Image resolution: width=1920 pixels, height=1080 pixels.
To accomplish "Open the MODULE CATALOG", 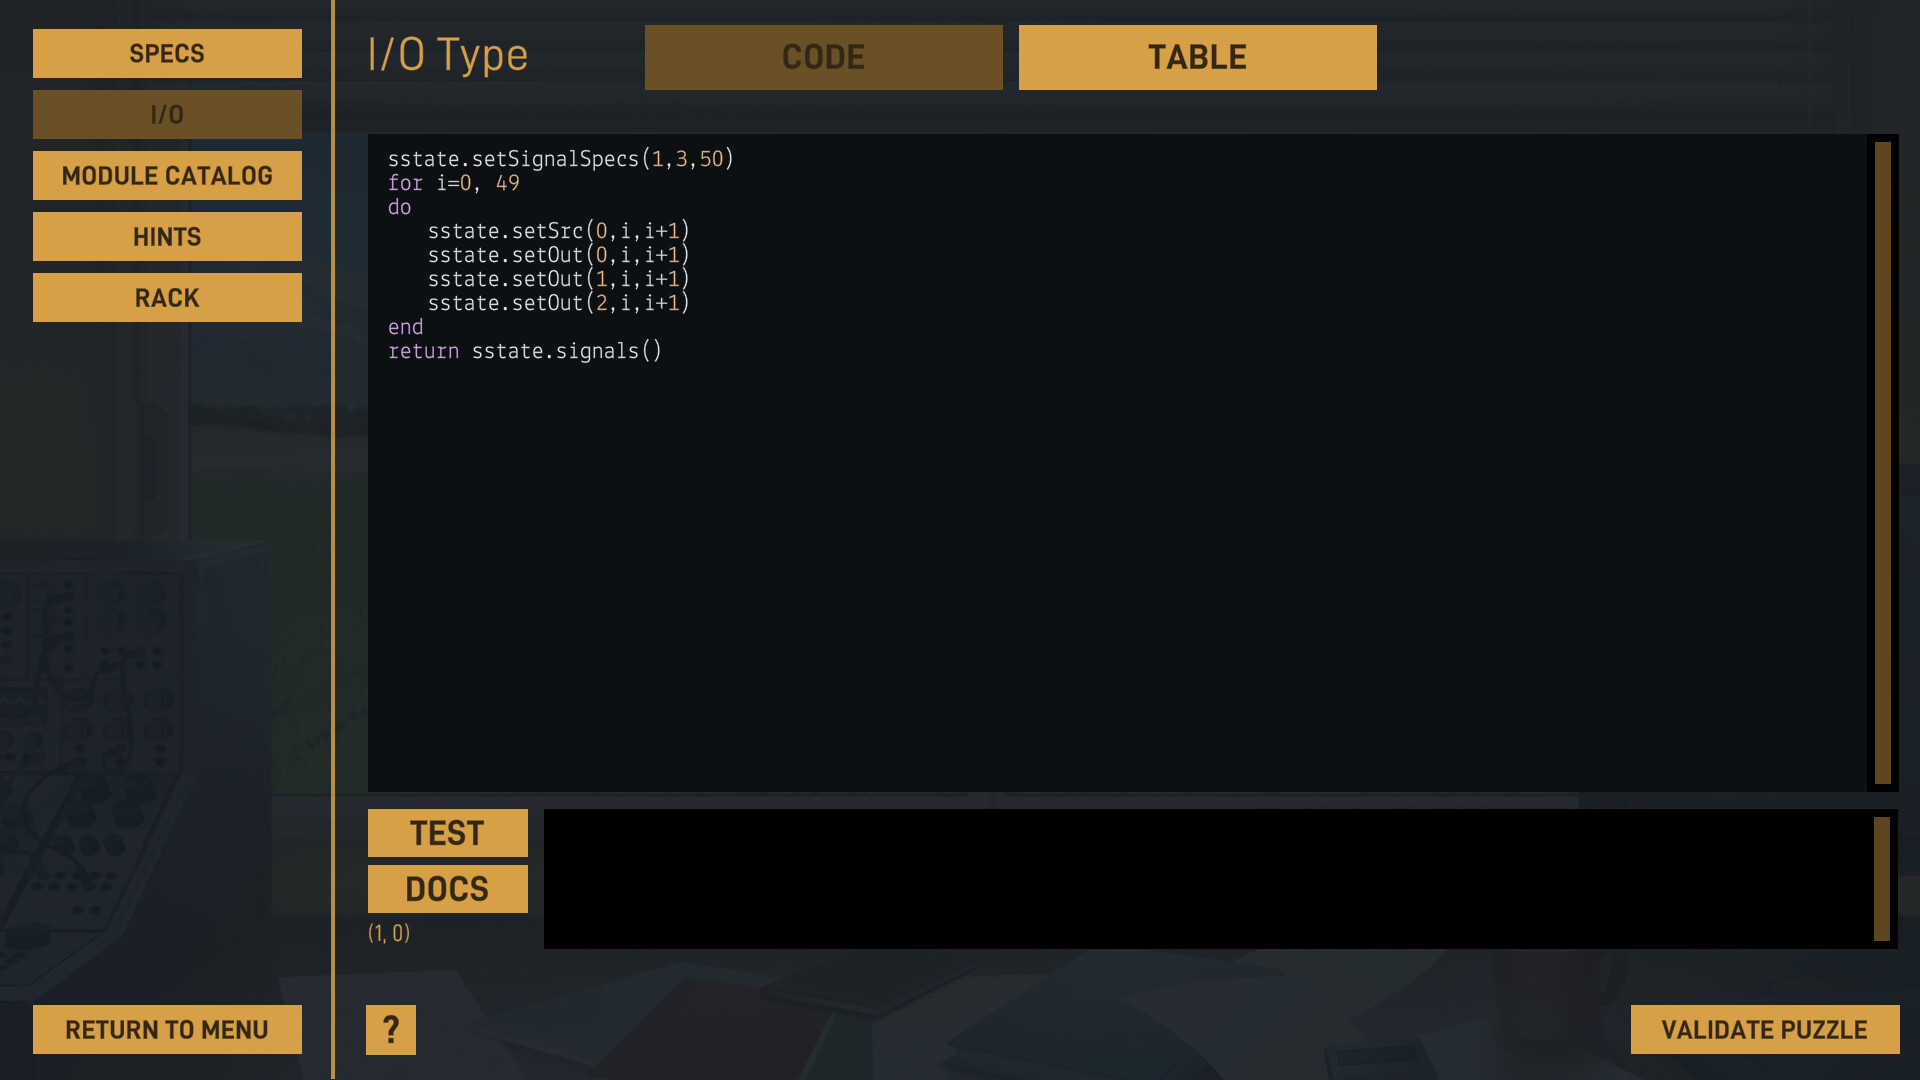I will [166, 175].
